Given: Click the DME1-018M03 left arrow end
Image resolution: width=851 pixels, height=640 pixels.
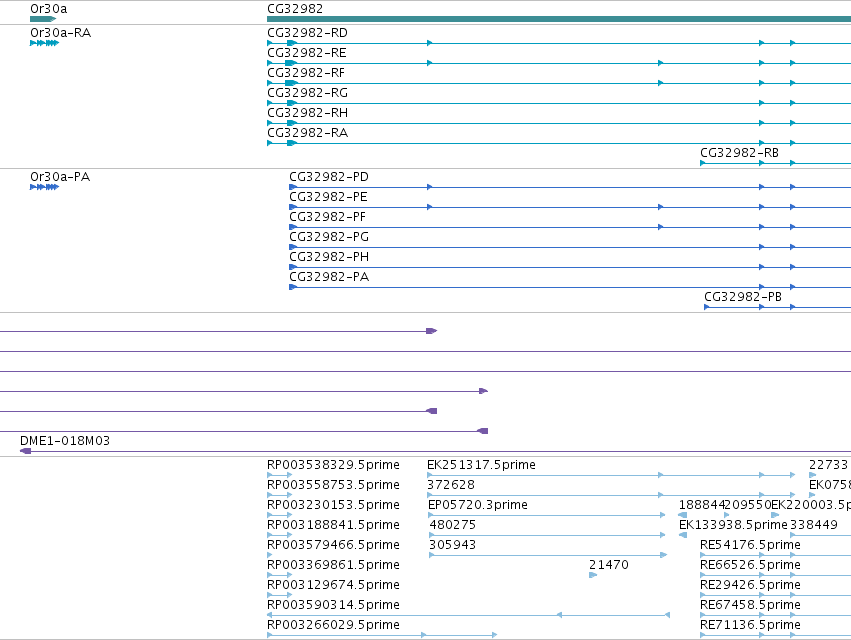Looking at the screenshot, I should 26,451.
